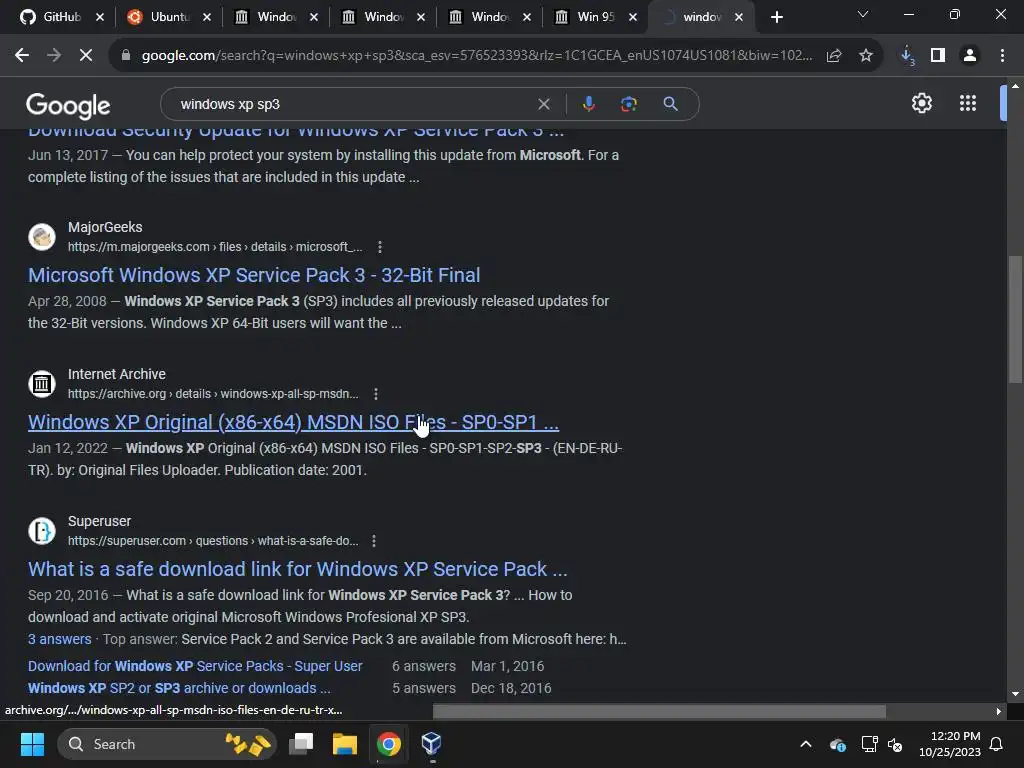This screenshot has height=768, width=1024.
Task: Click the MajorGeeks site favicon
Action: click(42, 236)
